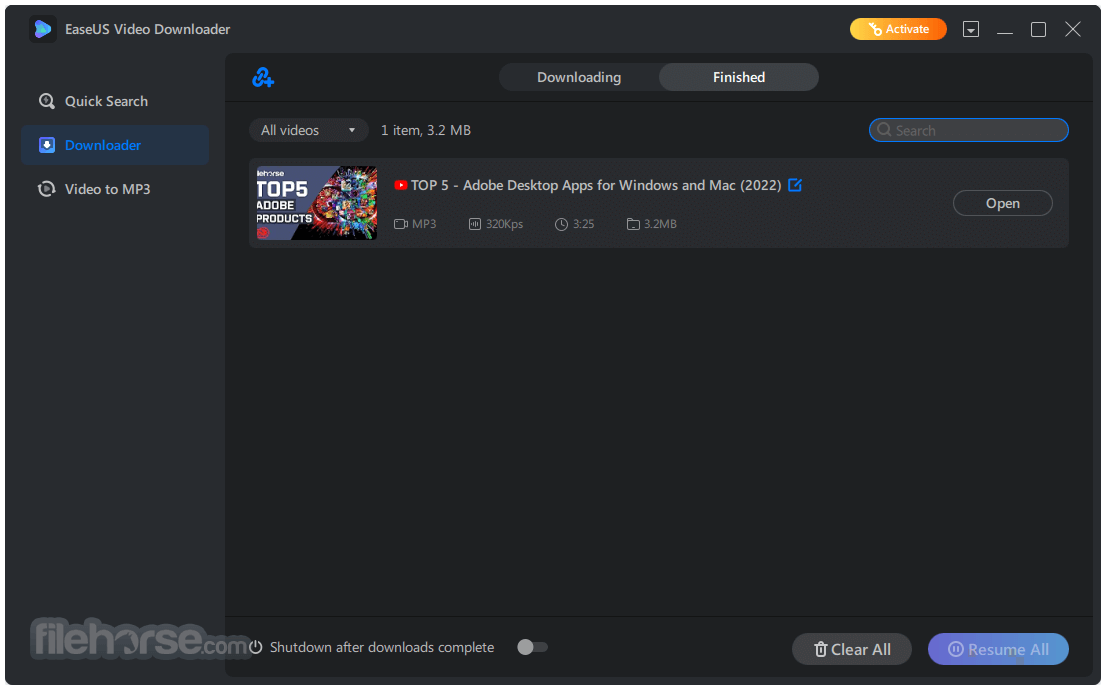Open Video to MP3 in the sidebar
This screenshot has height=690, width=1106.
115,189
